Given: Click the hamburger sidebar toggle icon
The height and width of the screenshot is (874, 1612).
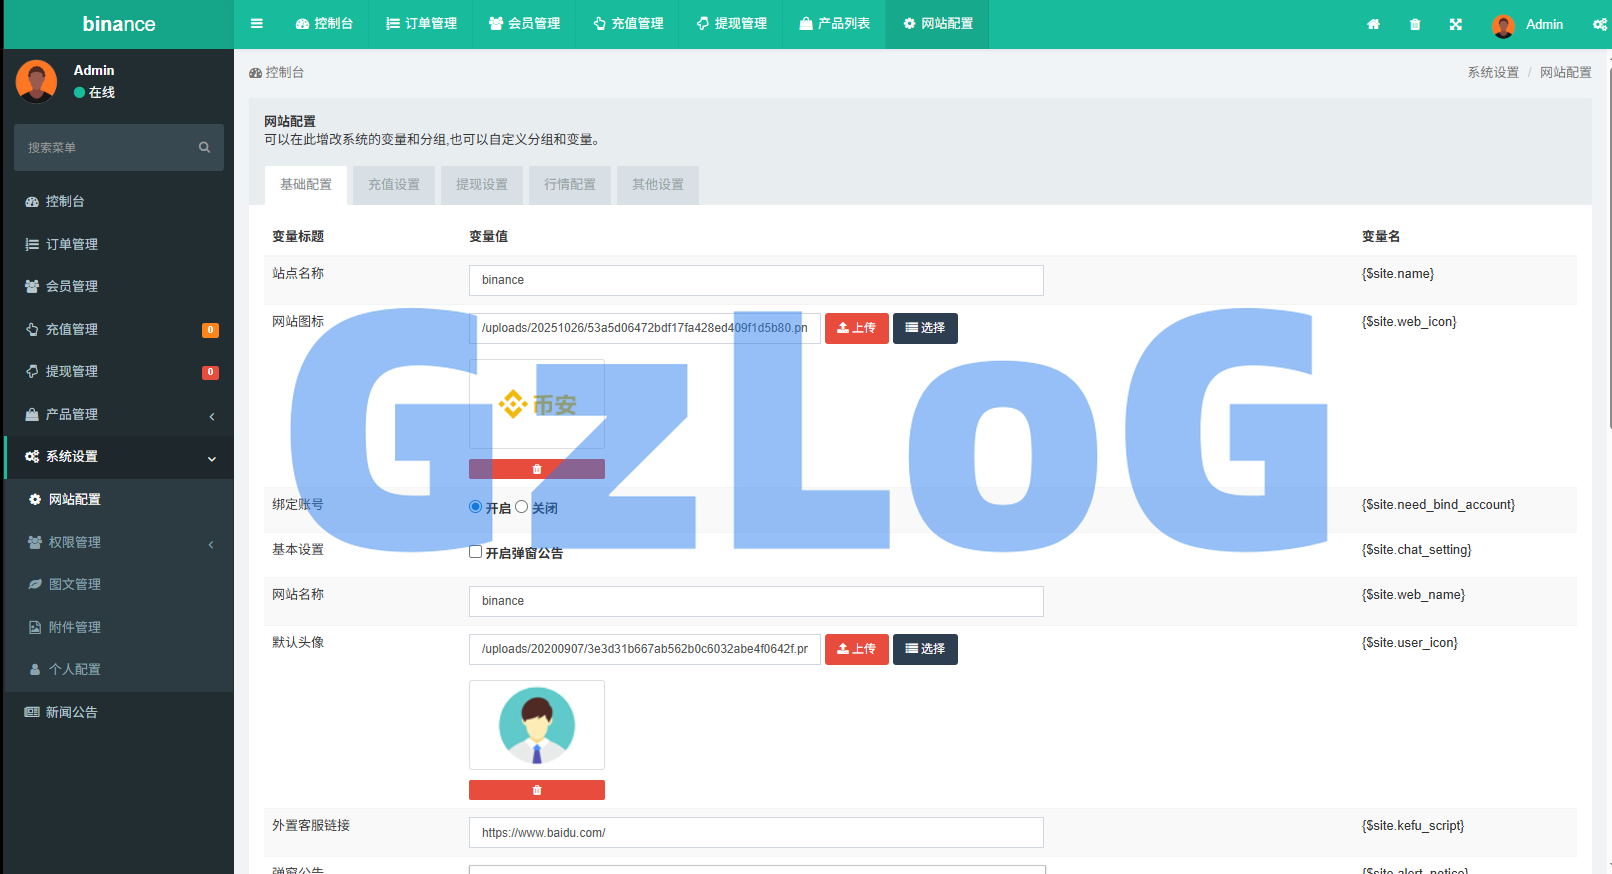Looking at the screenshot, I should (x=257, y=24).
